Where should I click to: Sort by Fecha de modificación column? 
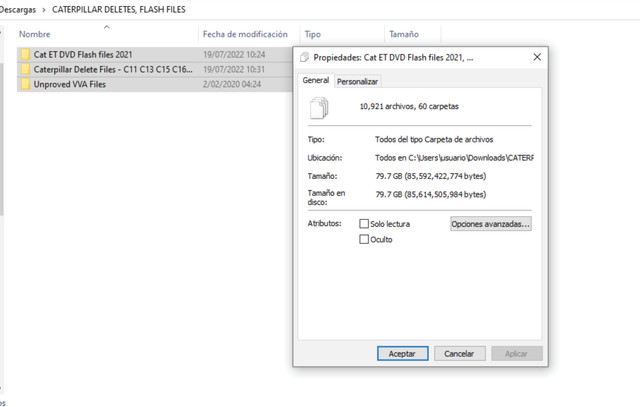click(x=245, y=34)
